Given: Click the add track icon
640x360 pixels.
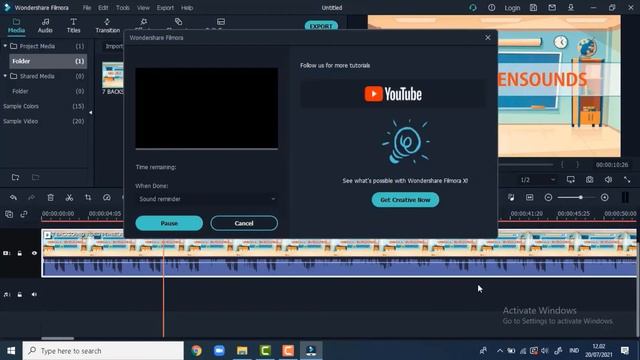Looking at the screenshot, I should [x=9, y=214].
